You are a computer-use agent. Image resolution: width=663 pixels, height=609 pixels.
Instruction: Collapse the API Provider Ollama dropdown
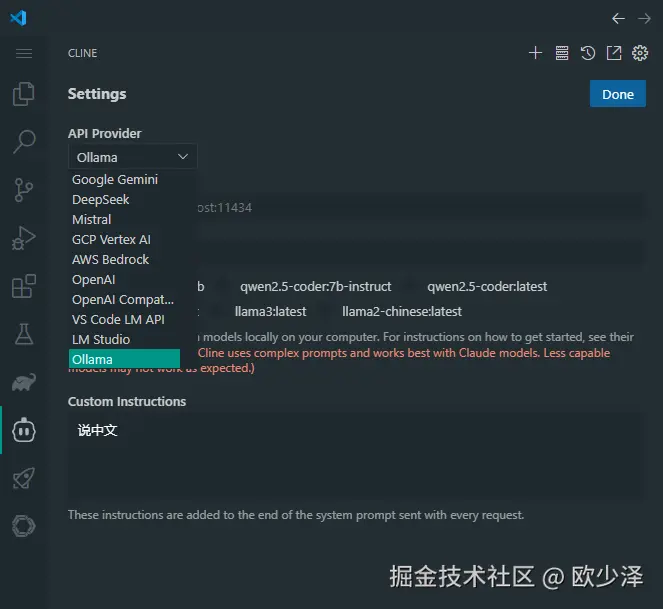pos(132,157)
